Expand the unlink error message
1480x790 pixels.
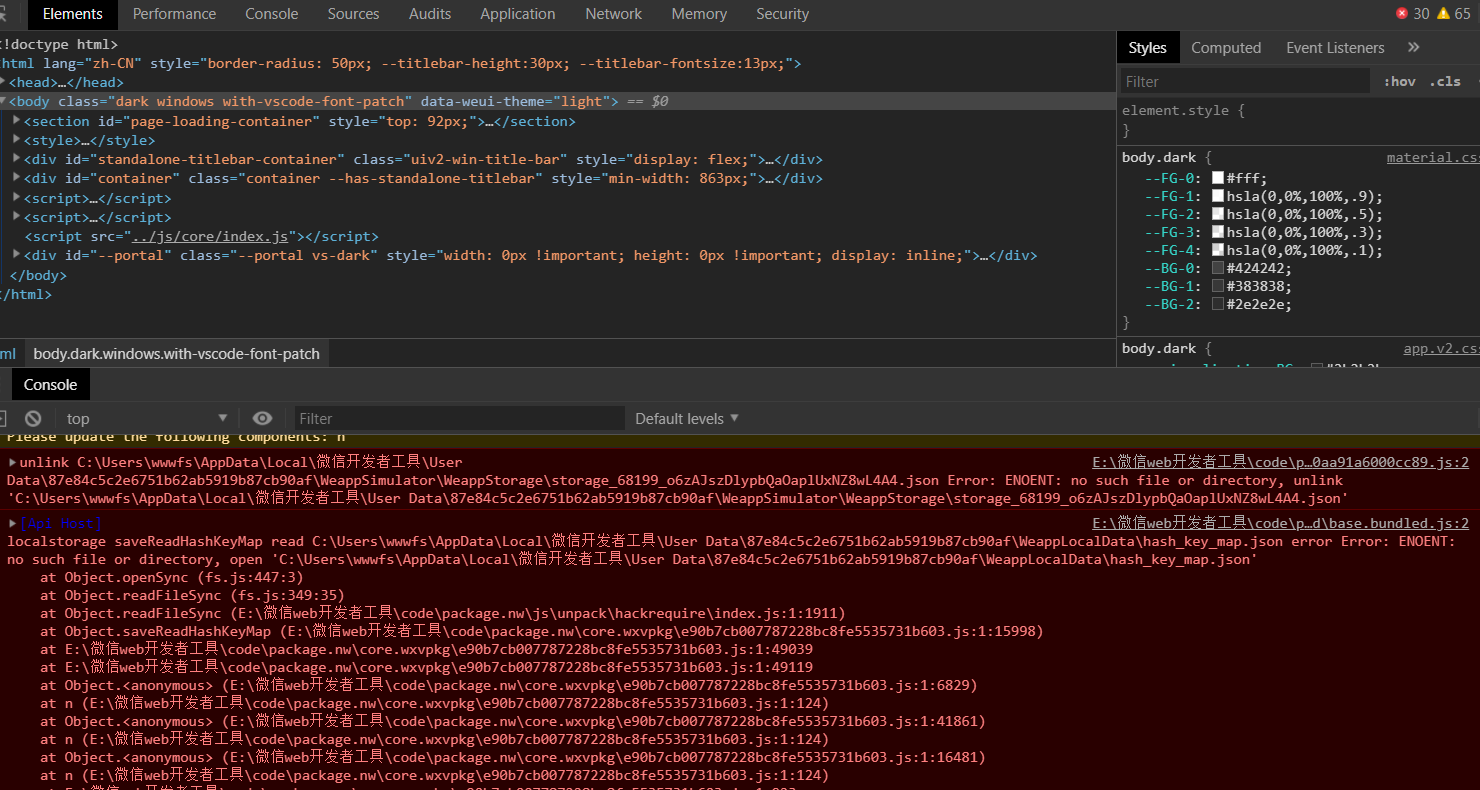point(12,462)
